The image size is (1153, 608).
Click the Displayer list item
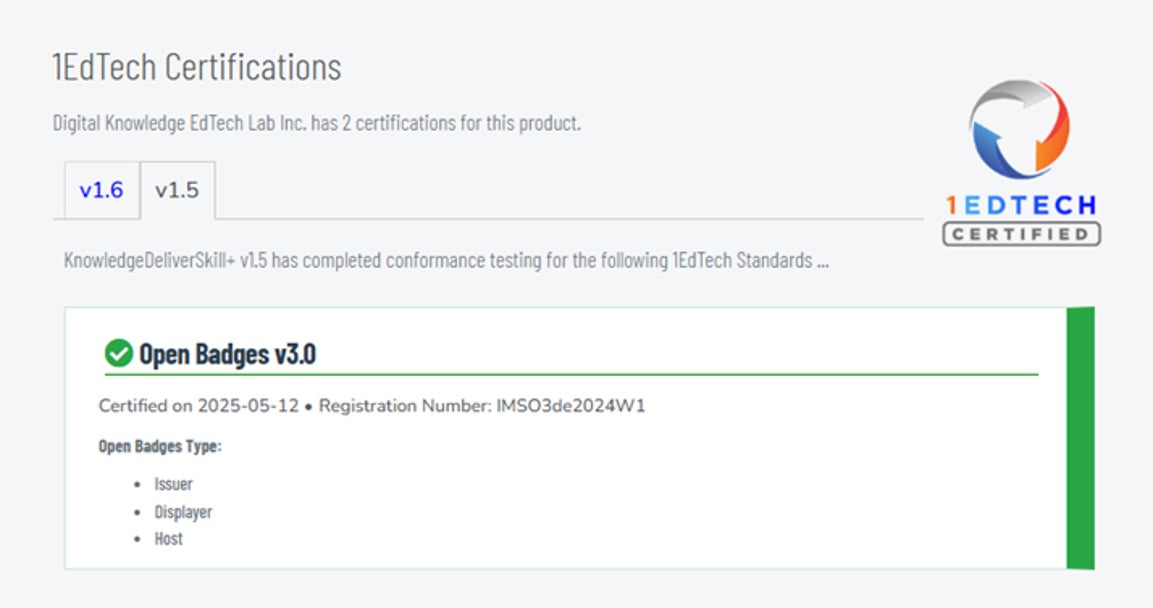183,512
